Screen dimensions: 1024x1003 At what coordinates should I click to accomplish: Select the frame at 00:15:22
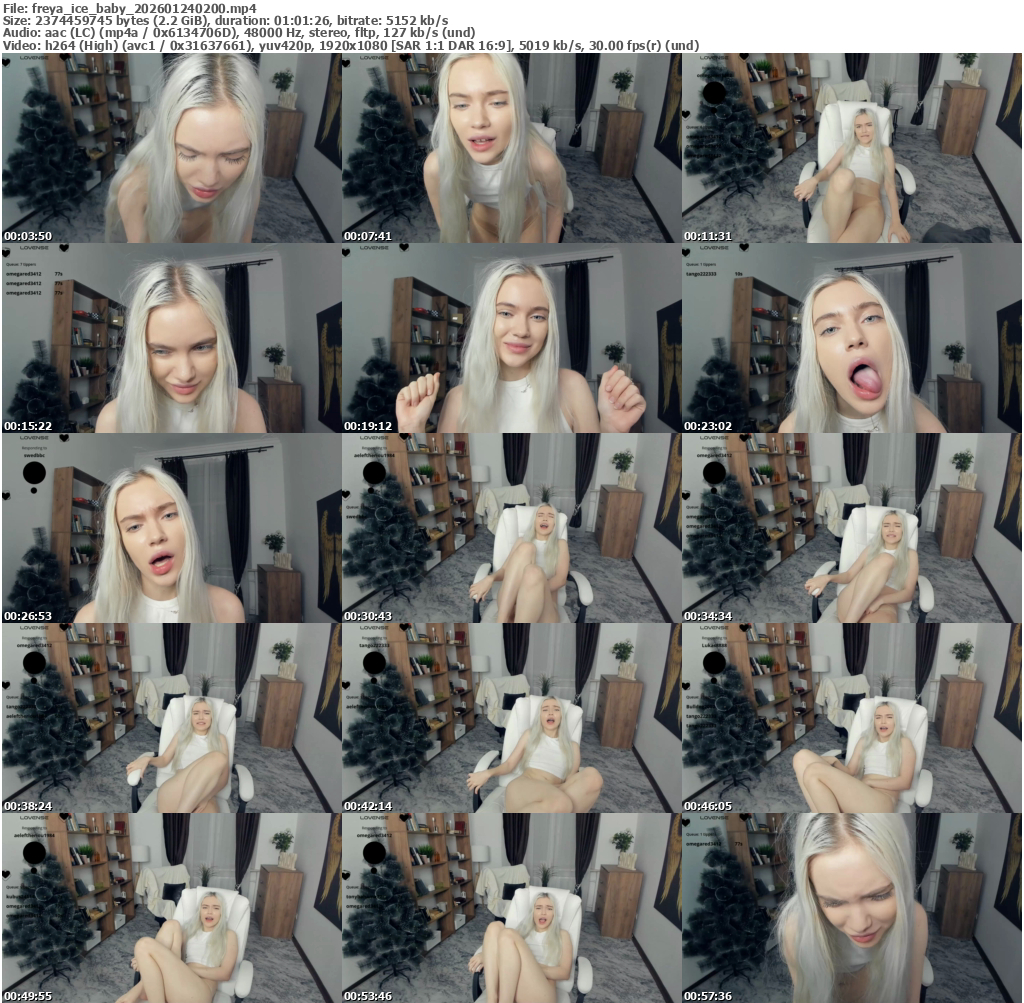click(x=171, y=338)
